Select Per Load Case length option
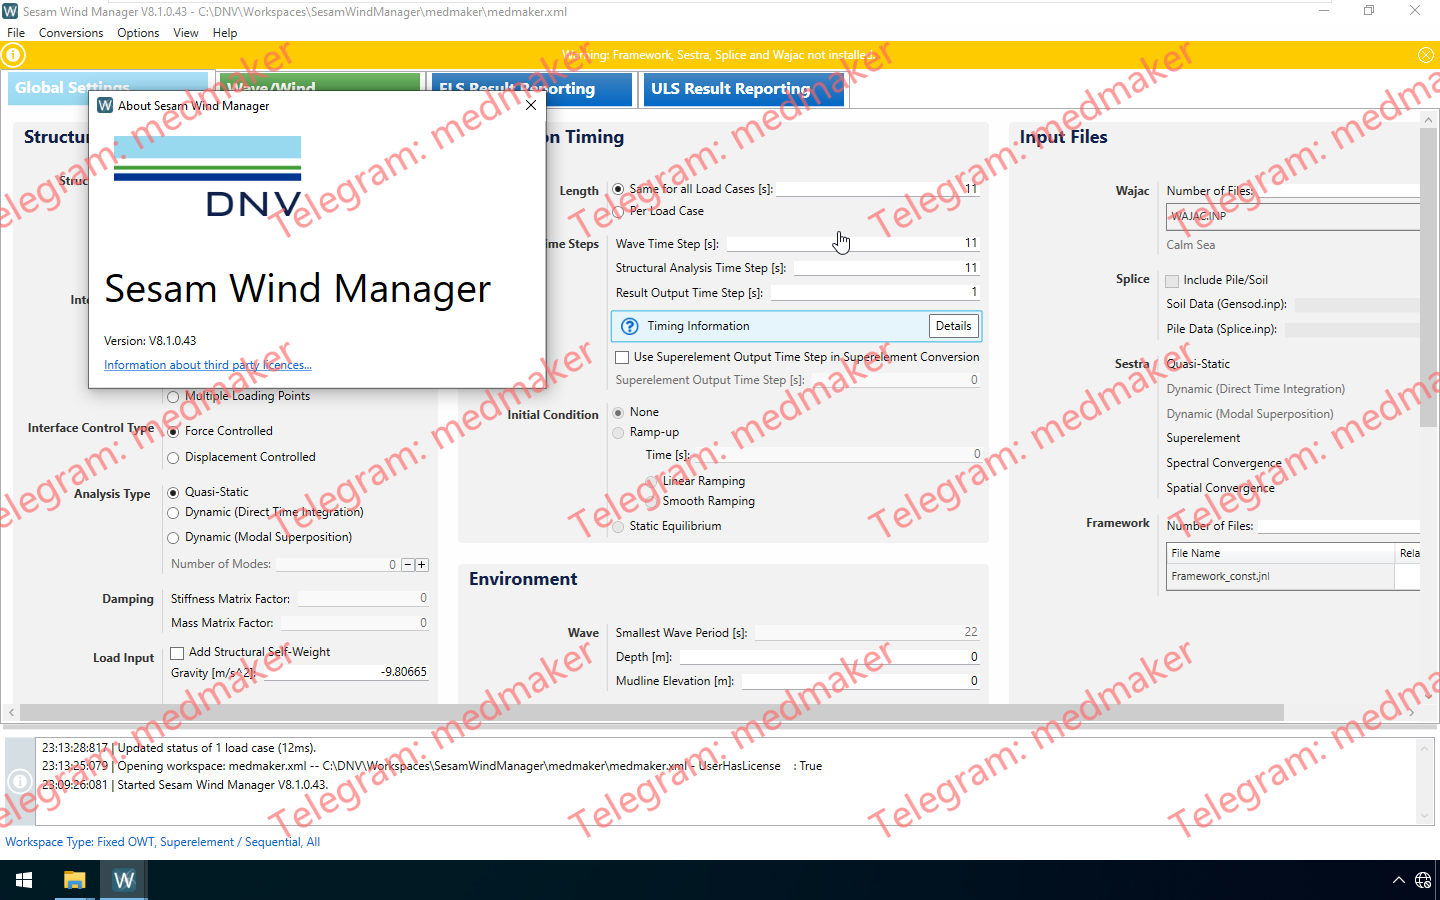The width and height of the screenshot is (1440, 900). 618,211
